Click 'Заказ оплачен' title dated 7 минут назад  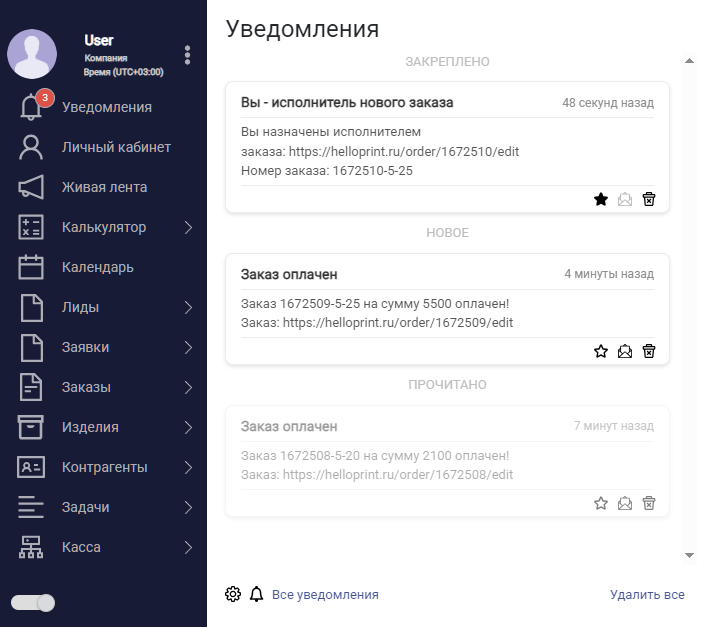pos(289,426)
